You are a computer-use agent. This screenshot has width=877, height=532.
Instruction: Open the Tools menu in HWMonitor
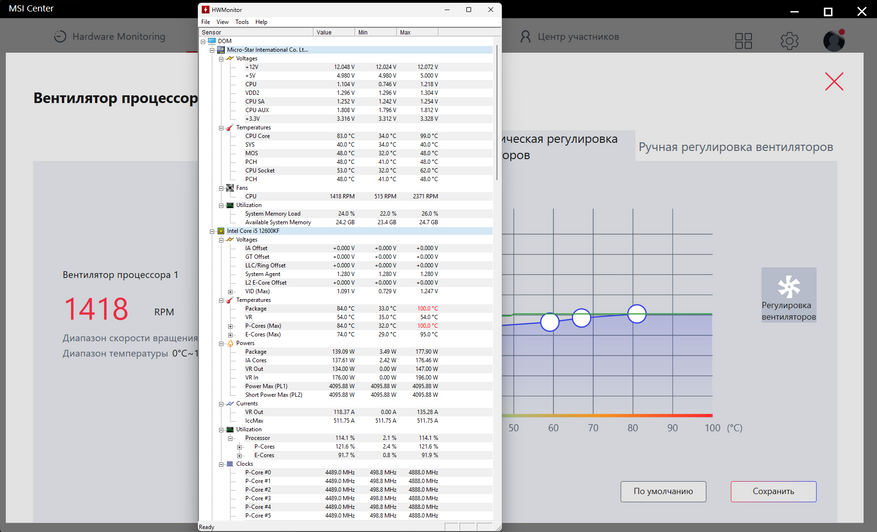coord(242,22)
